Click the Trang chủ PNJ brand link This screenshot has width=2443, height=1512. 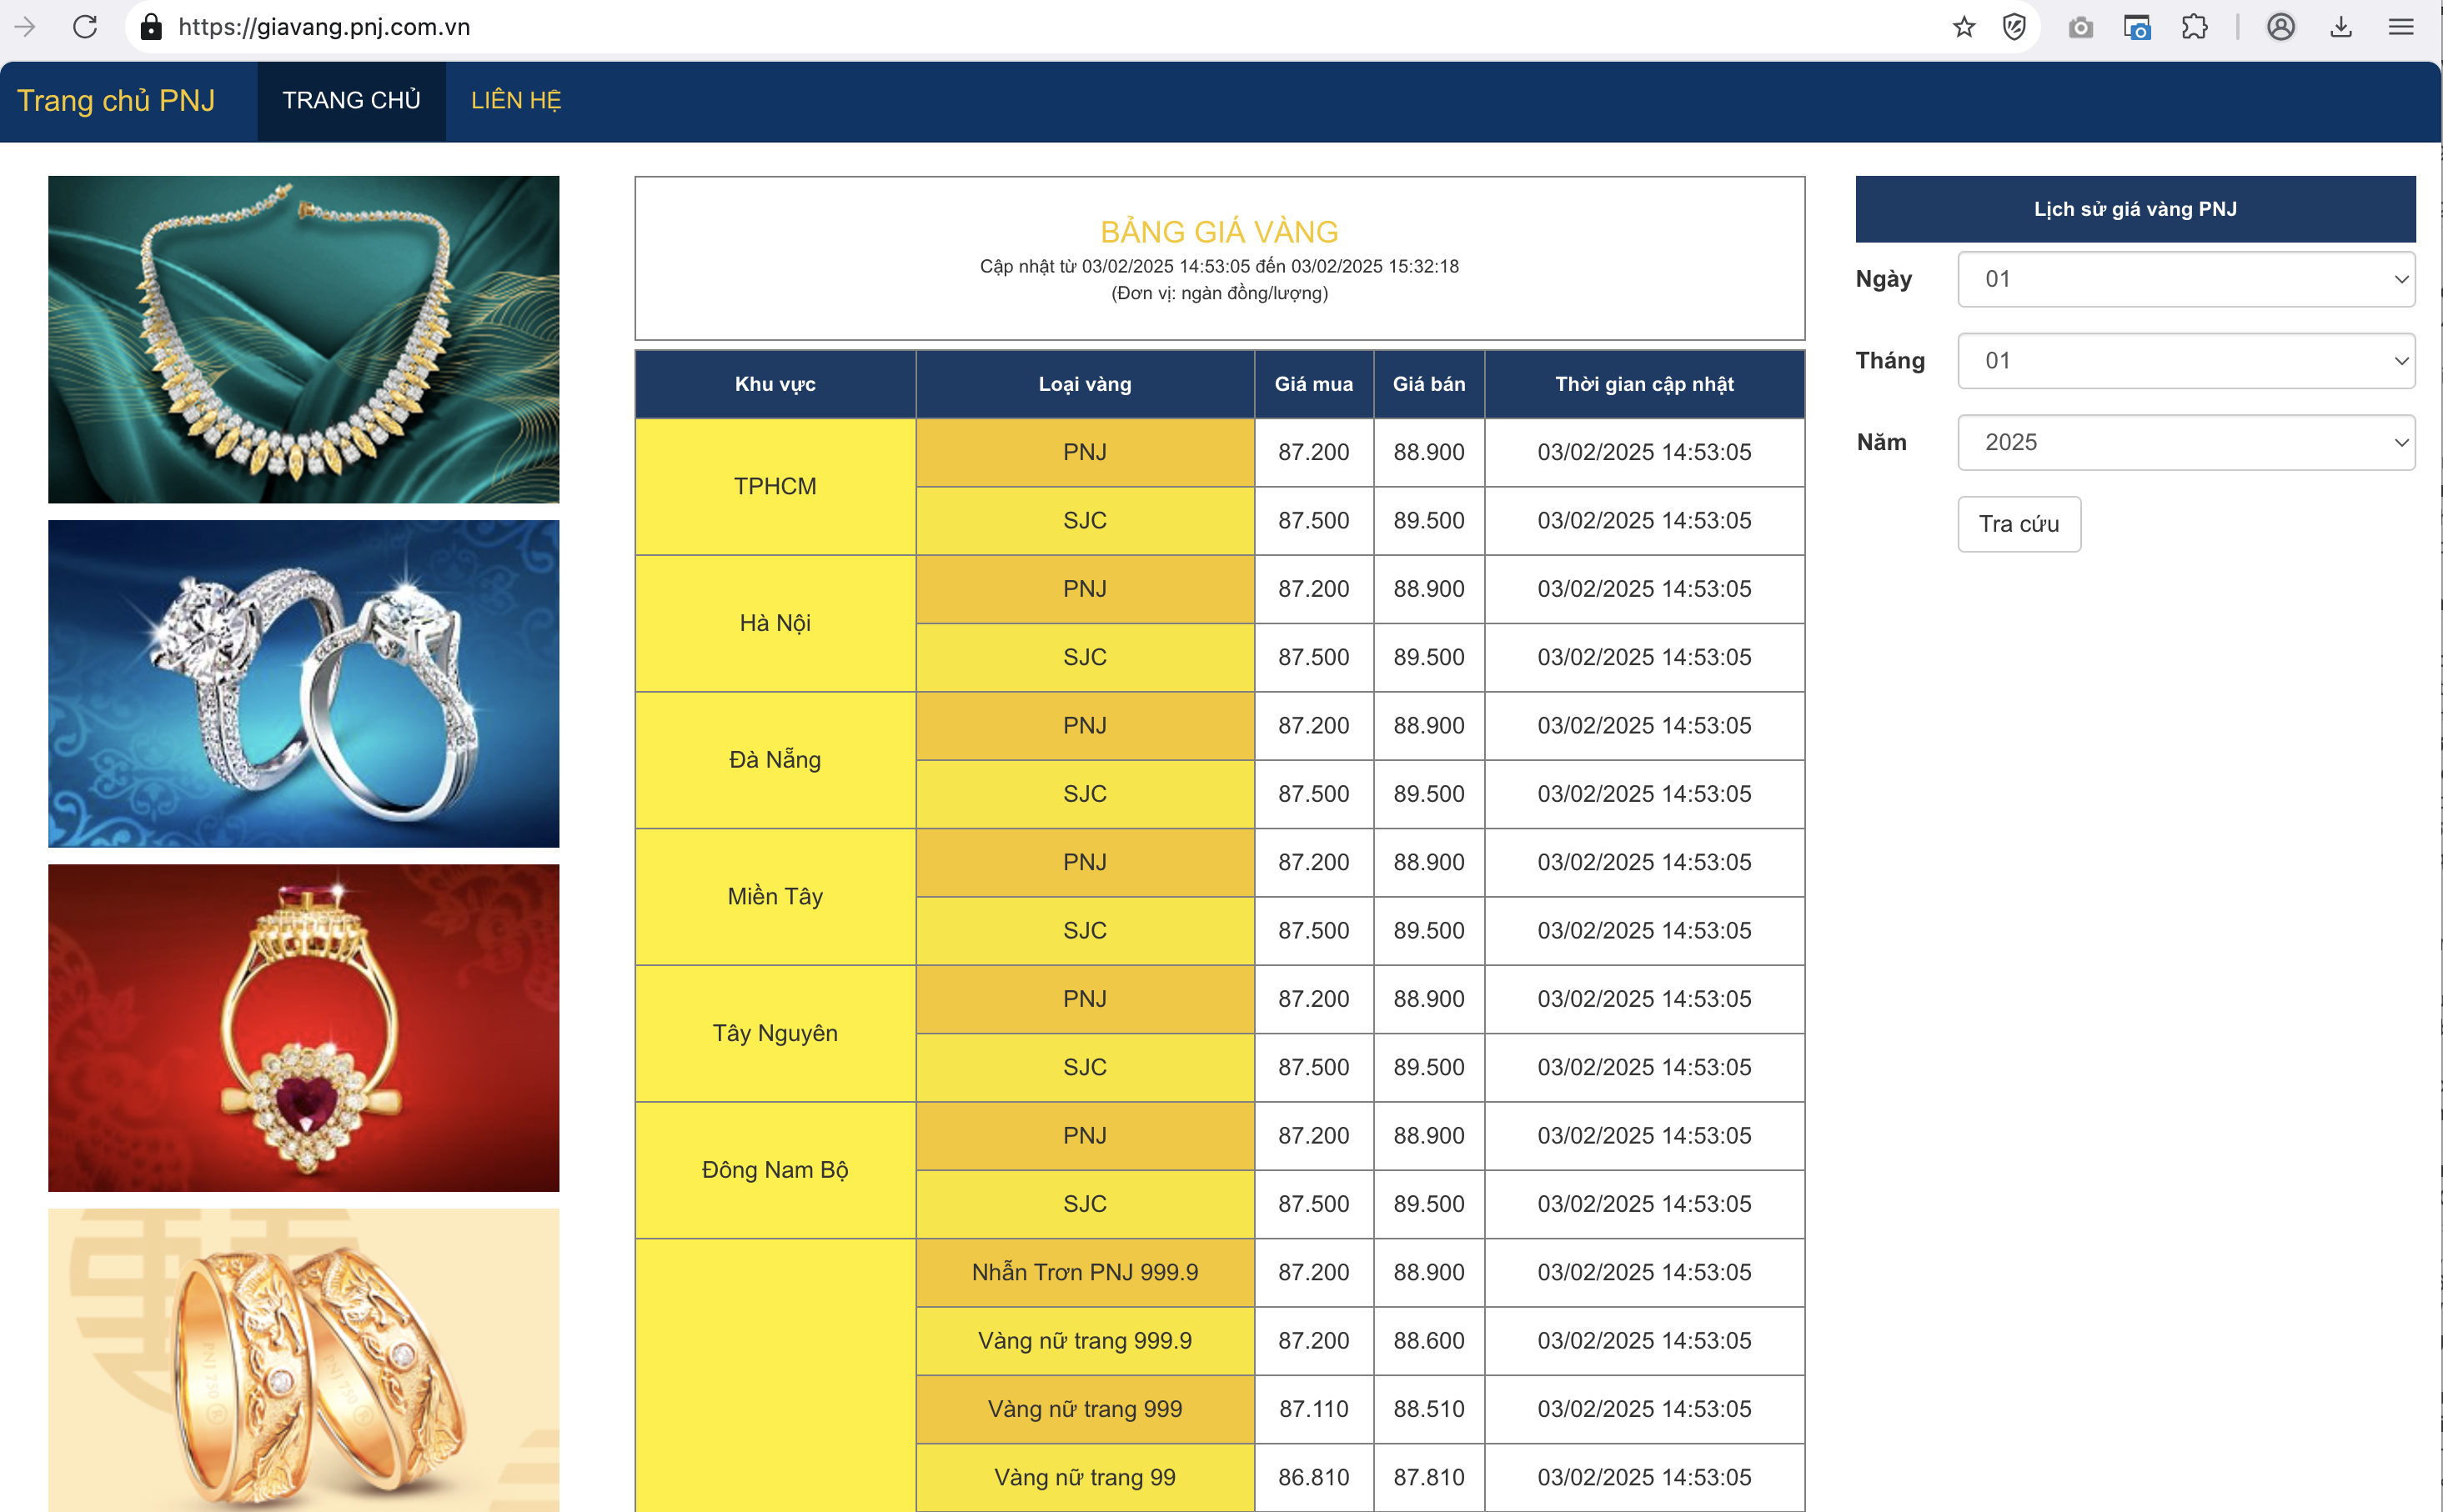(x=116, y=101)
